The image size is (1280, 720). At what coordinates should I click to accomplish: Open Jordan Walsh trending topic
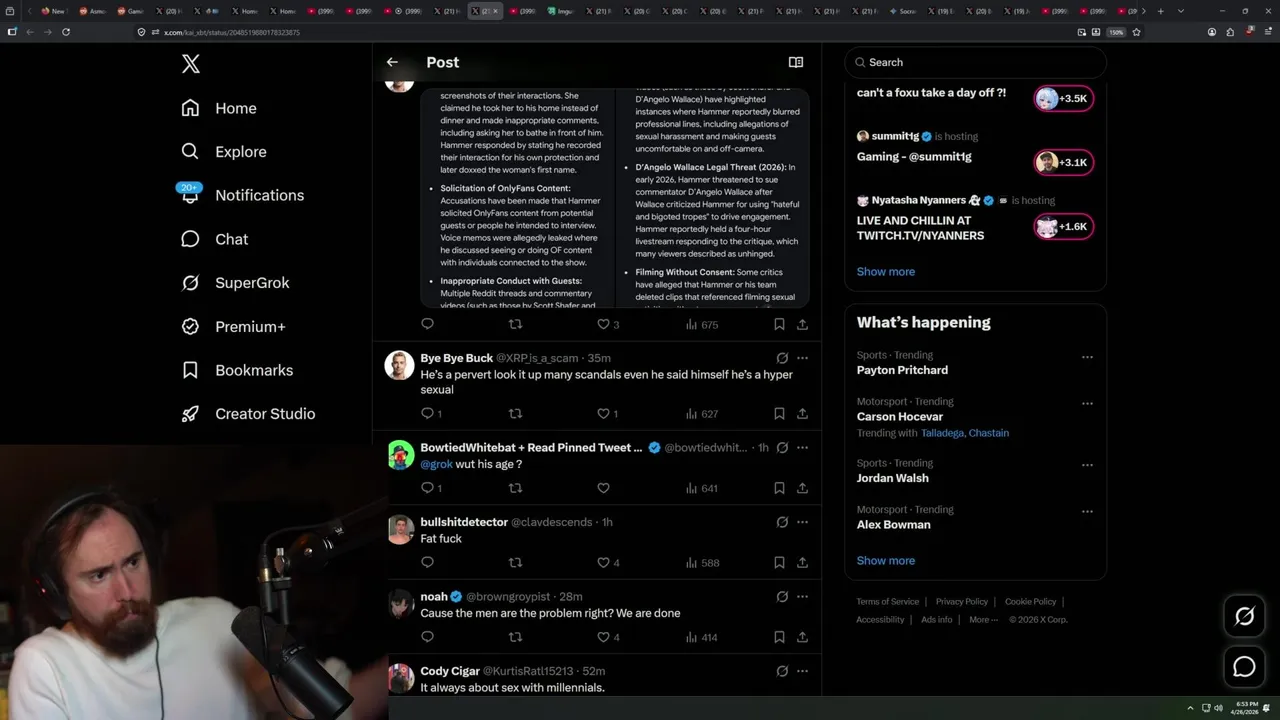coord(893,478)
